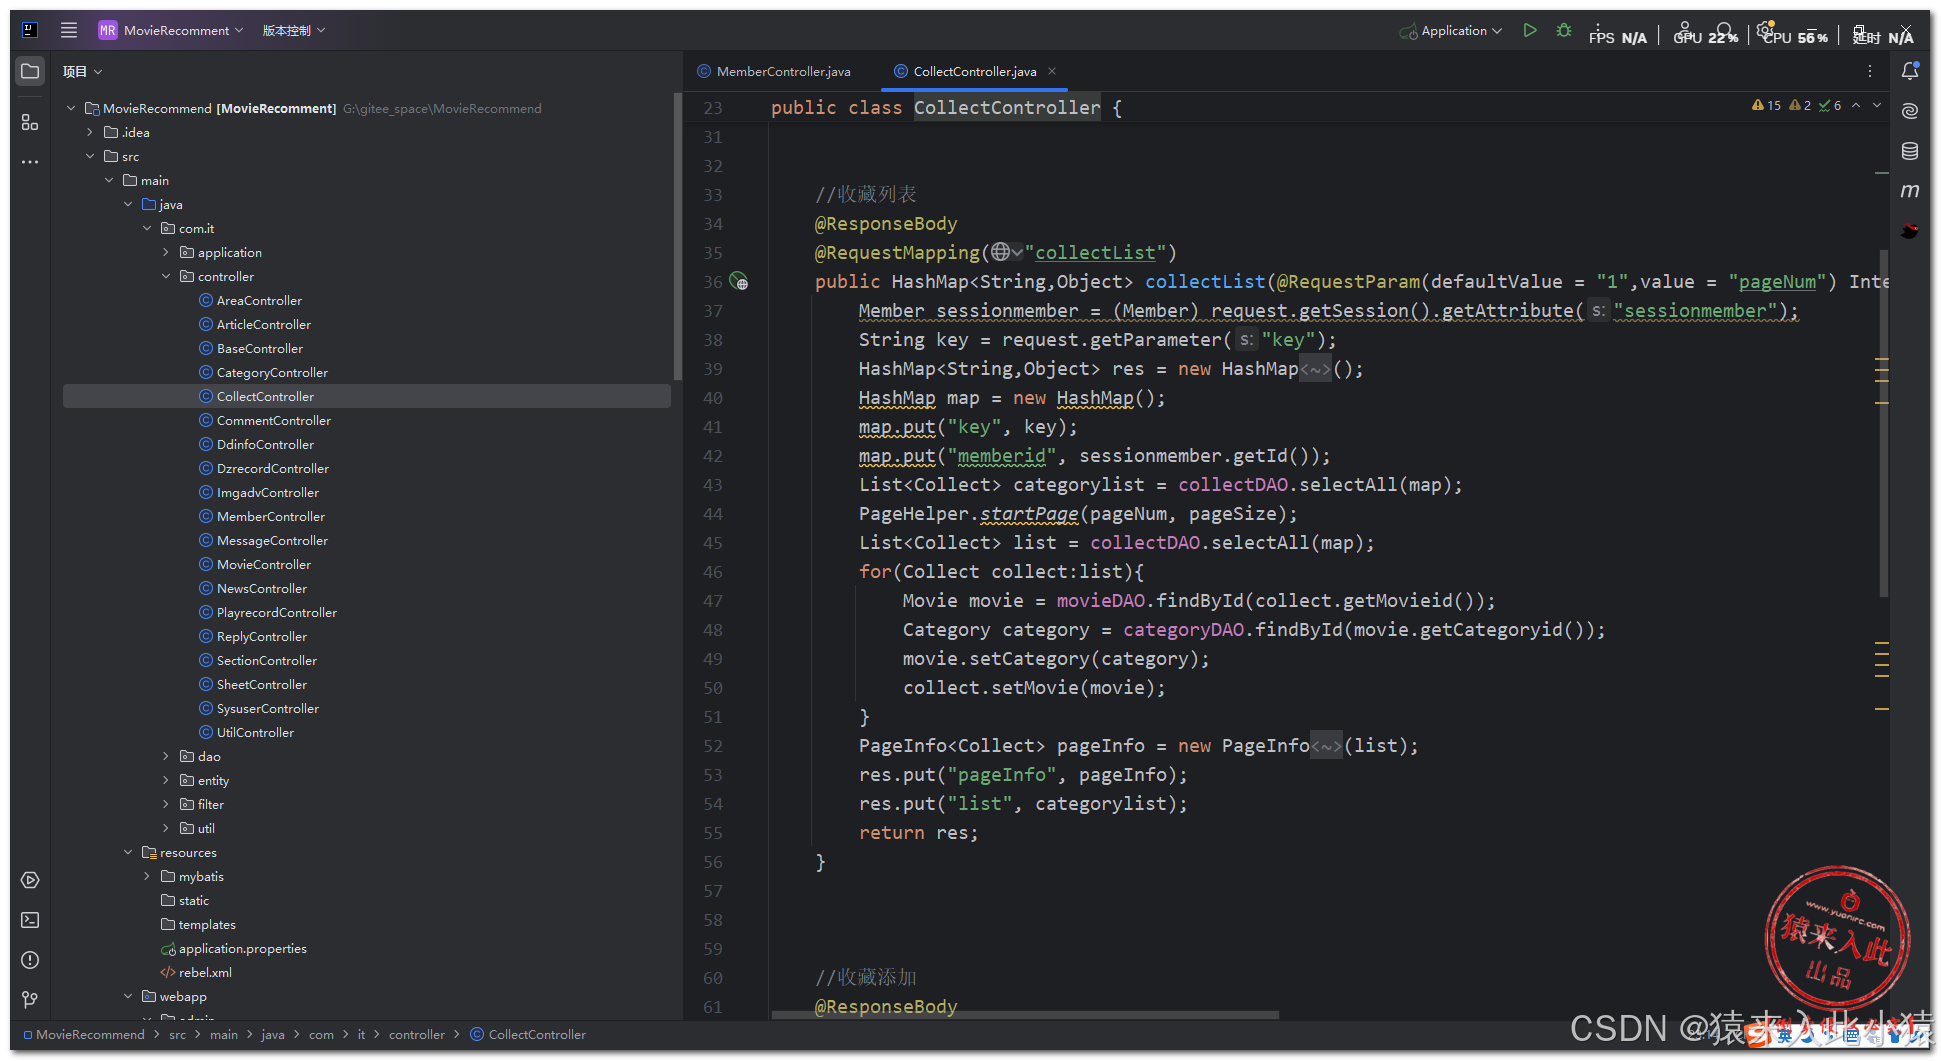
Task: Click the MR project badge icon
Action: 107,30
